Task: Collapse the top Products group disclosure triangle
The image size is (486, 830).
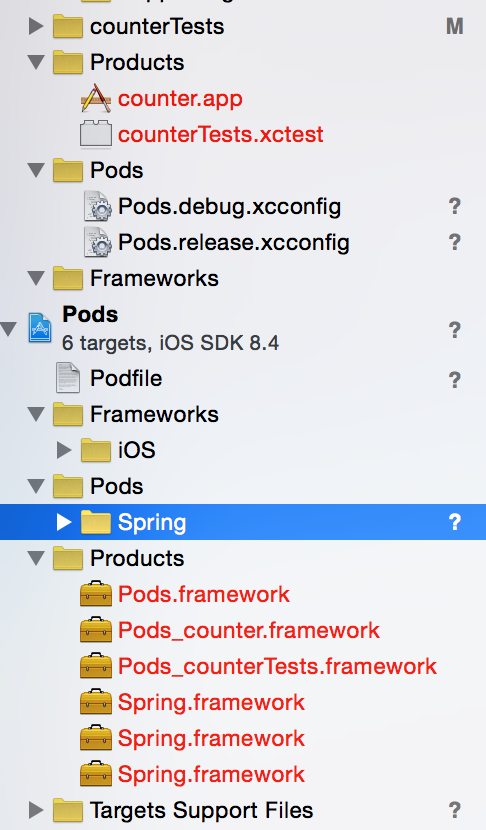Action: (x=36, y=62)
